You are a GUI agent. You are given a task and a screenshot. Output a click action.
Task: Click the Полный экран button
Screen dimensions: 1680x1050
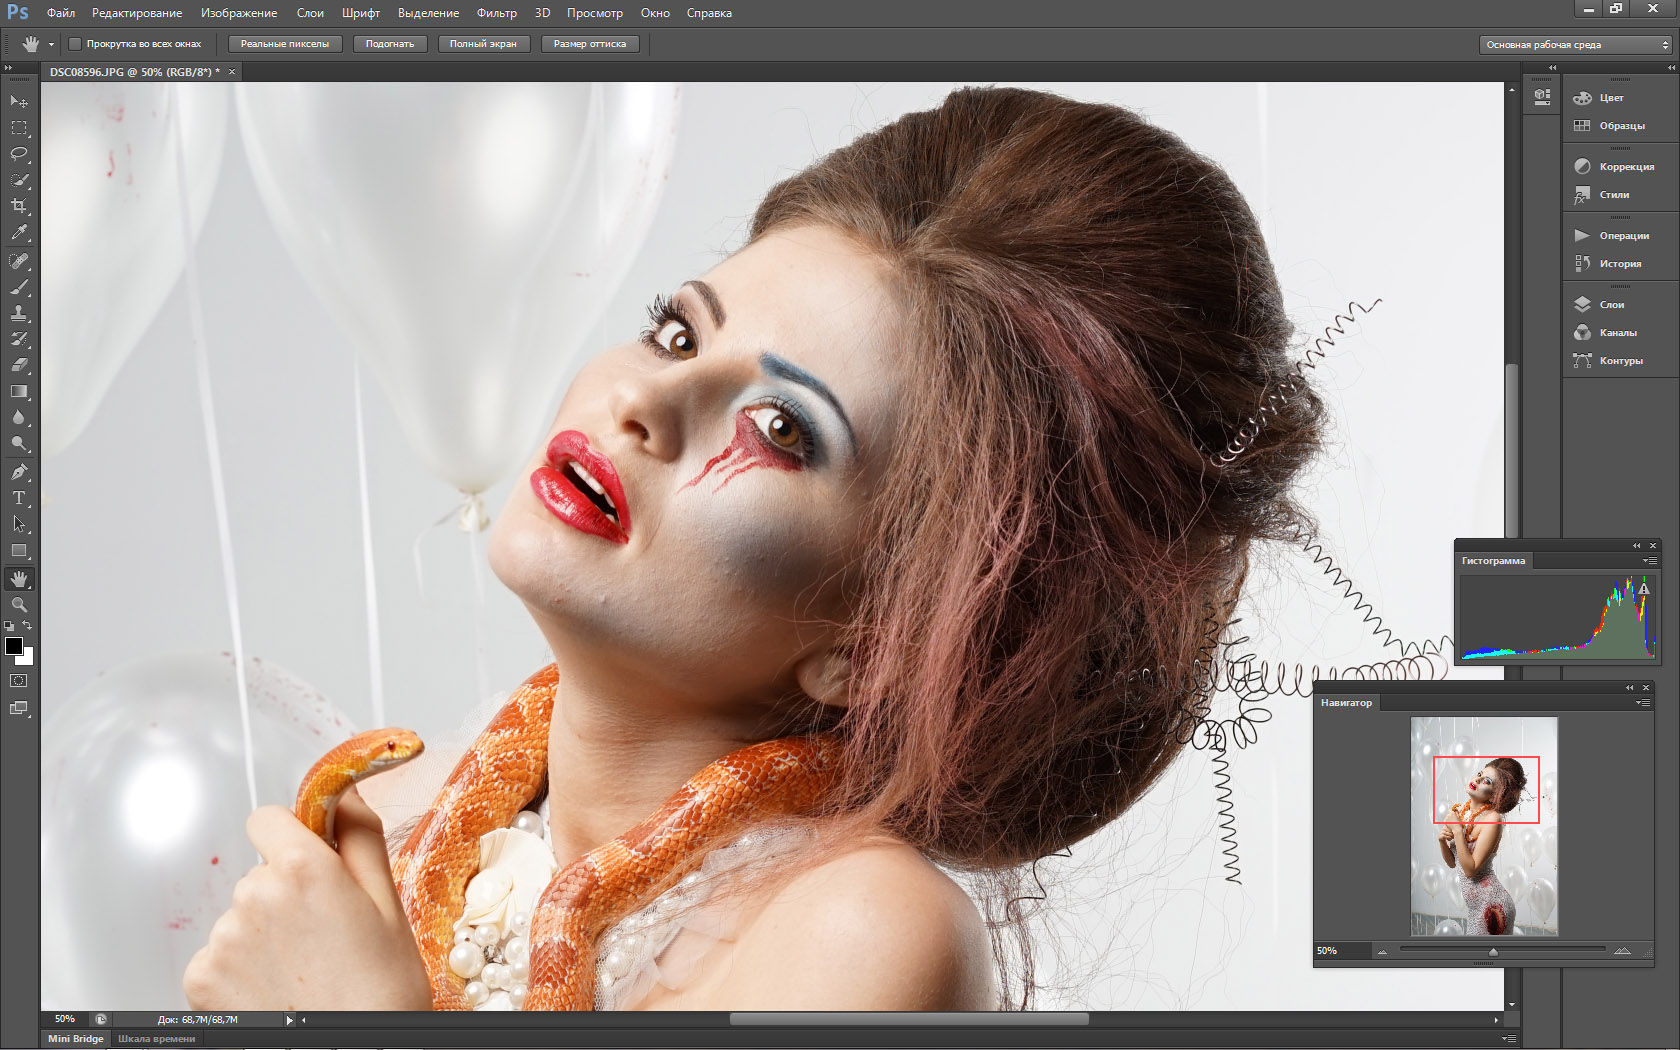[483, 44]
